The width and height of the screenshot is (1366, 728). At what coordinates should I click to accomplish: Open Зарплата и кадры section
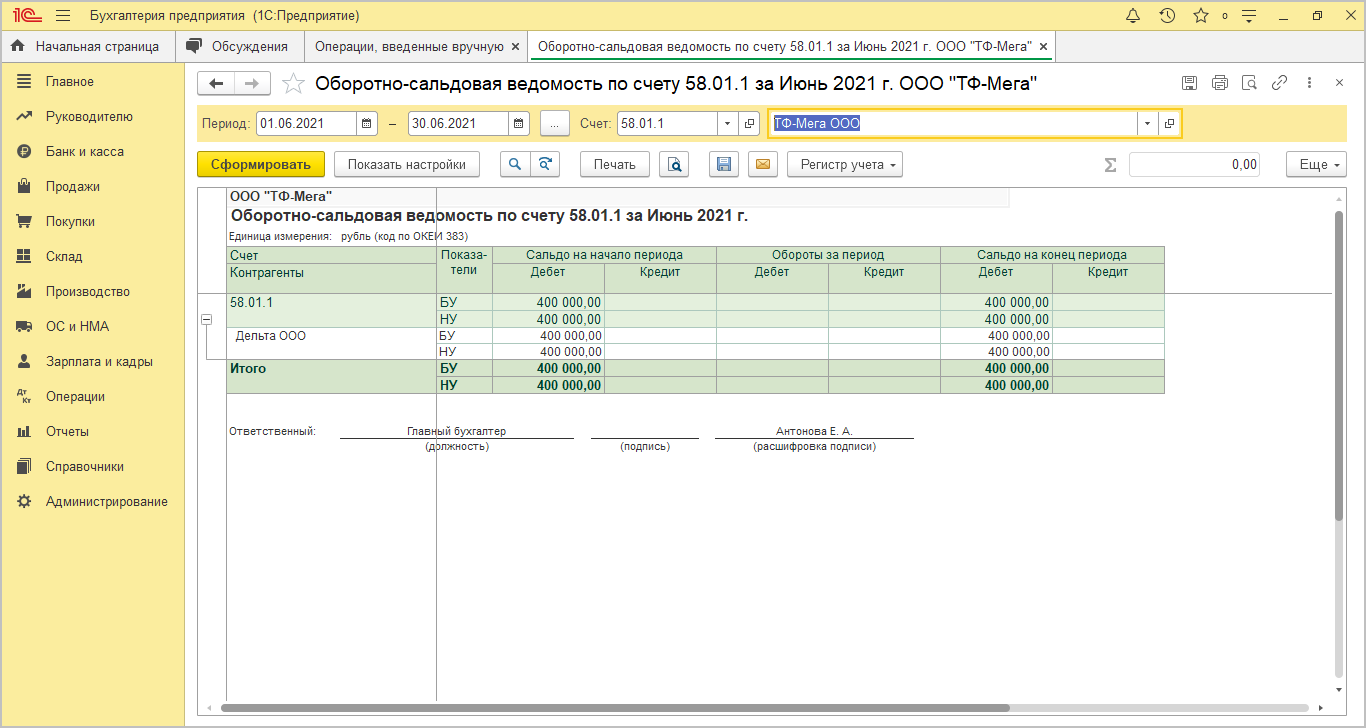[x=92, y=362]
